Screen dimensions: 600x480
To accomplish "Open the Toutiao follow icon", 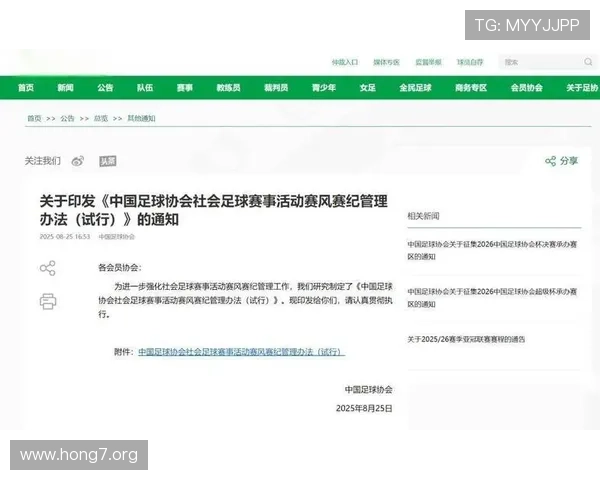I will 108,161.
